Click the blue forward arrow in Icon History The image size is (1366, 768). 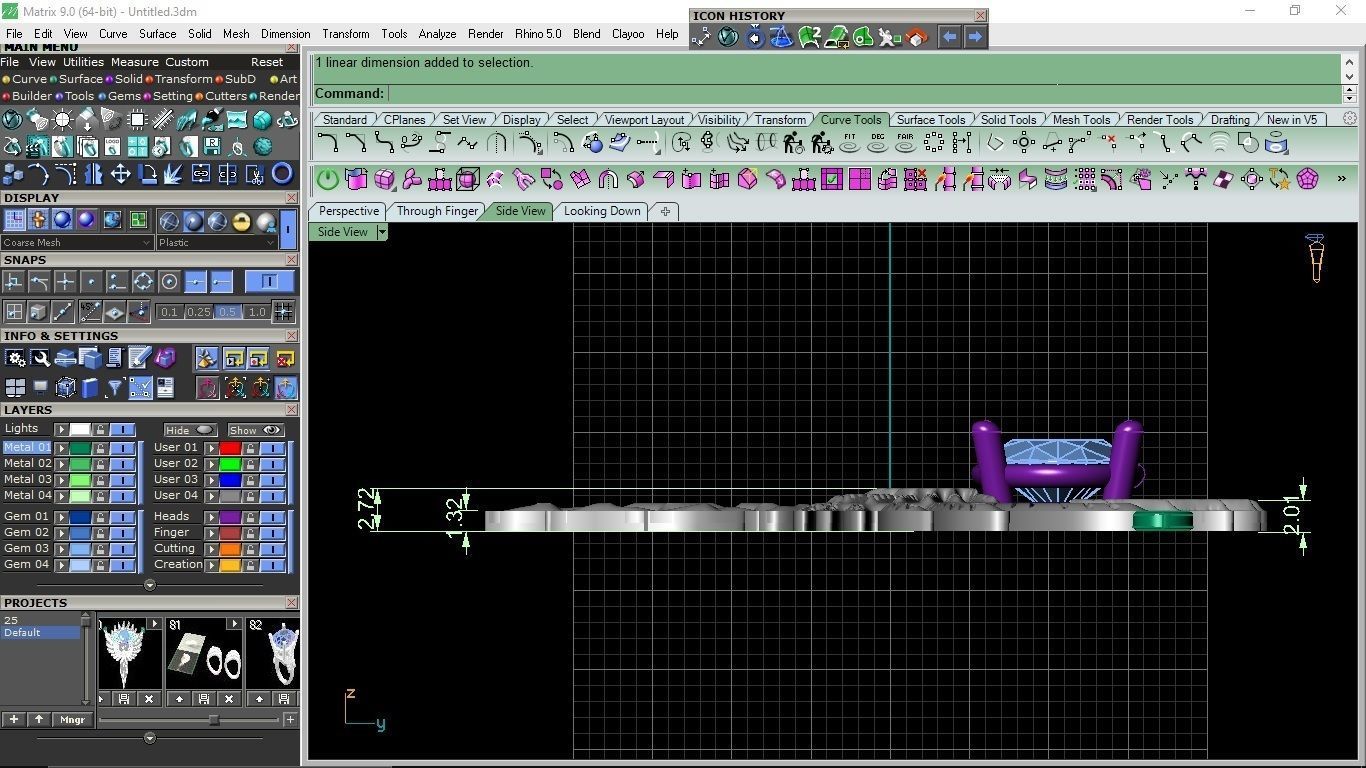[x=975, y=37]
